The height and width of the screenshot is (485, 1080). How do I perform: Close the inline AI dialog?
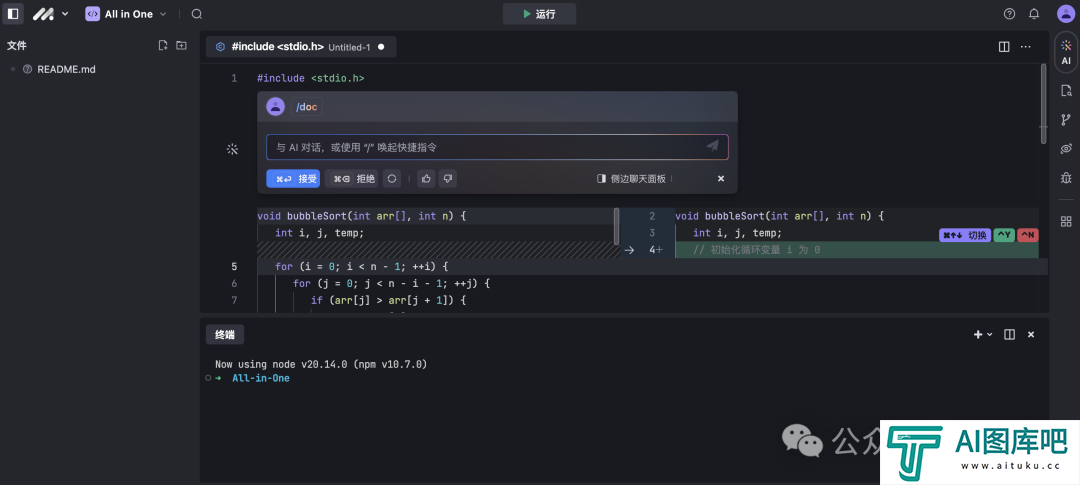click(721, 178)
